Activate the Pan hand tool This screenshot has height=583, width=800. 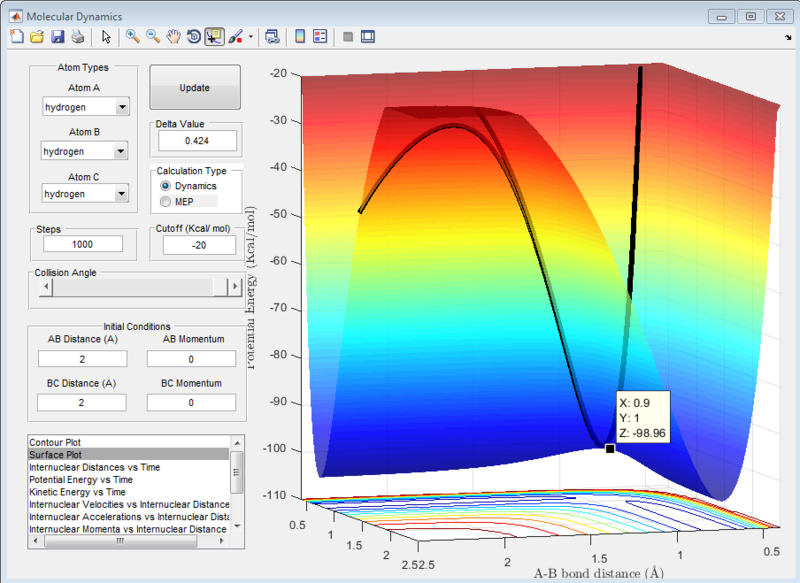[173, 37]
